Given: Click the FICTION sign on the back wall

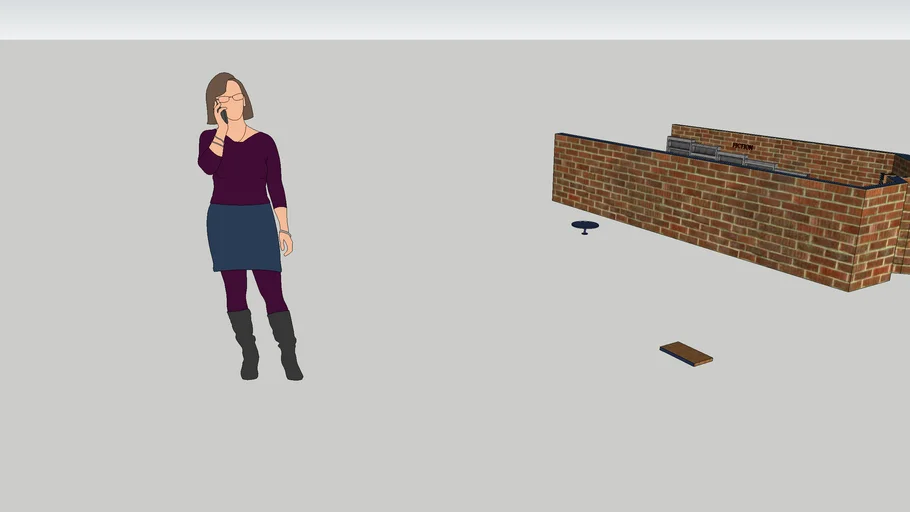Looking at the screenshot, I should [742, 146].
